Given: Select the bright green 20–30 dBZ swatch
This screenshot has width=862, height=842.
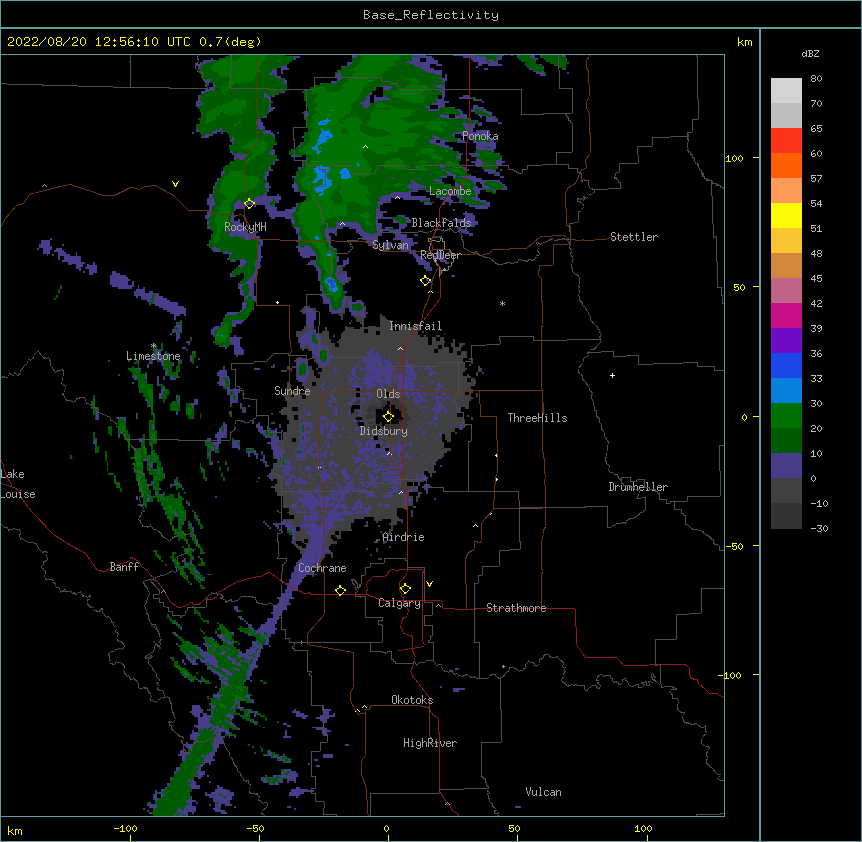Looking at the screenshot, I should click(x=786, y=416).
